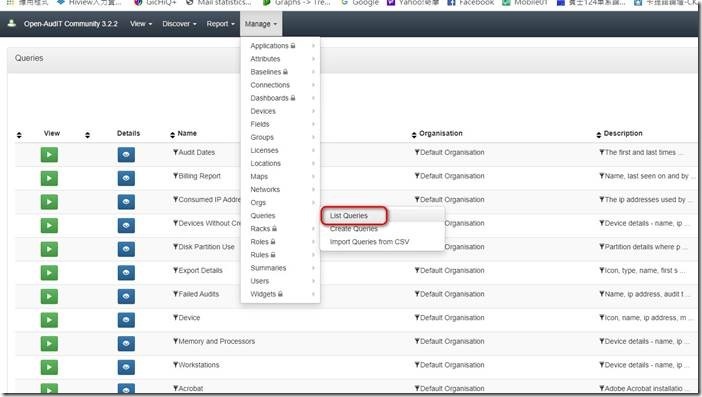This screenshot has height=397, width=702.
Task: Open Devices in Manage menu
Action: click(280, 111)
